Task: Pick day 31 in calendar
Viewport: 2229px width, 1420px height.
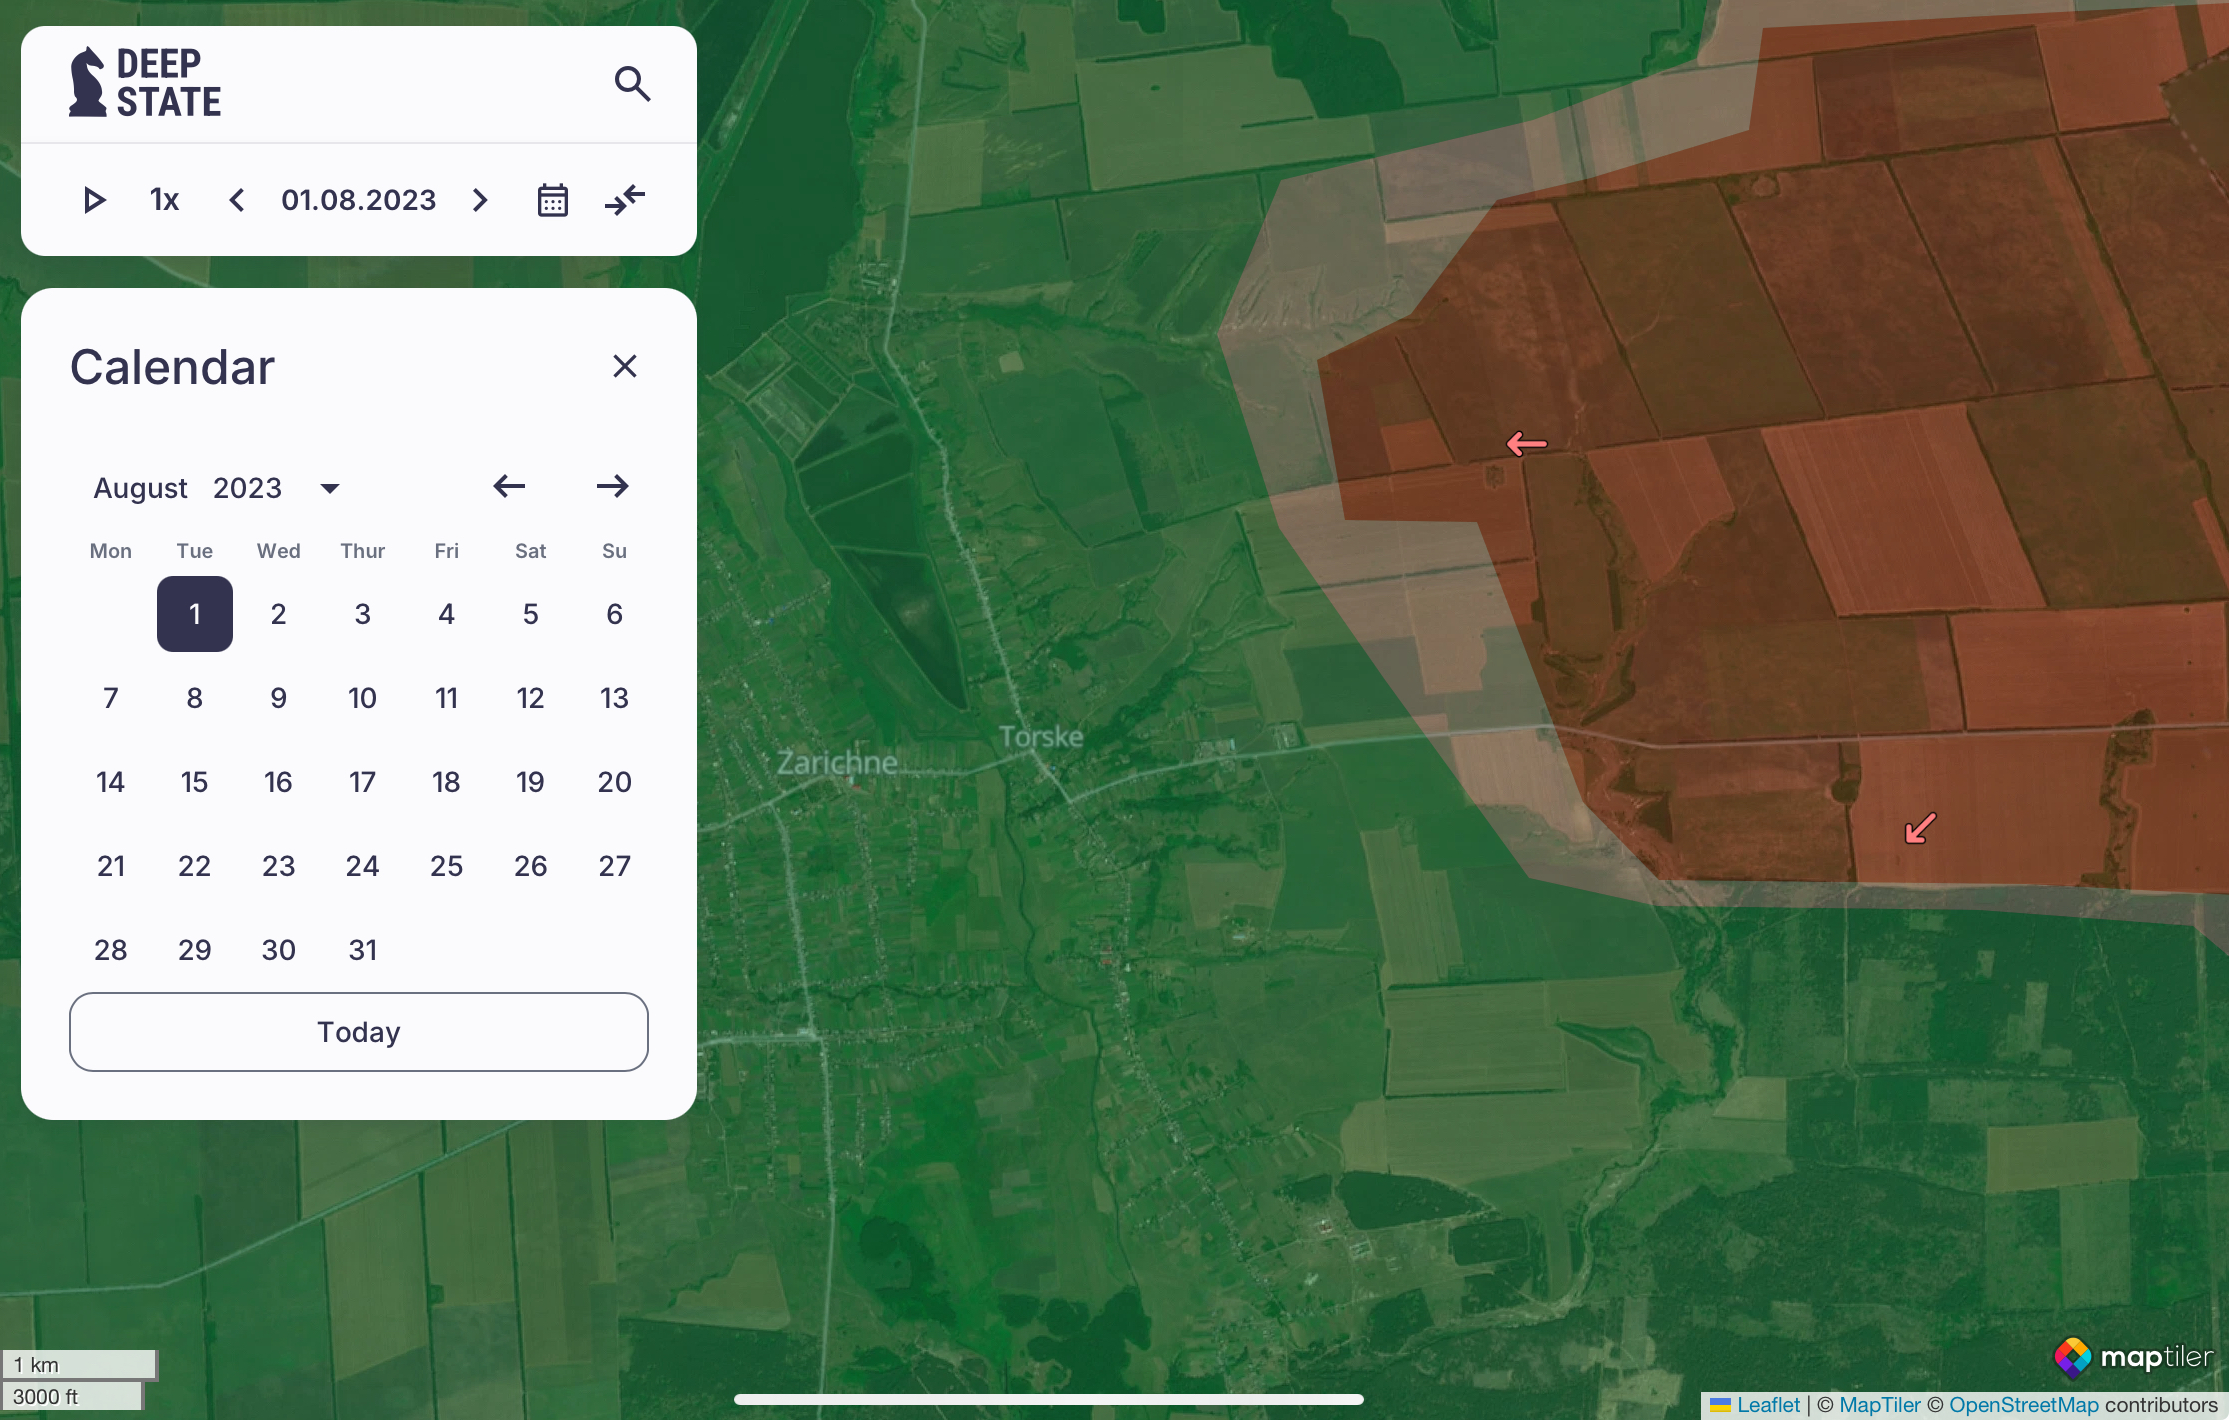Action: 363,950
